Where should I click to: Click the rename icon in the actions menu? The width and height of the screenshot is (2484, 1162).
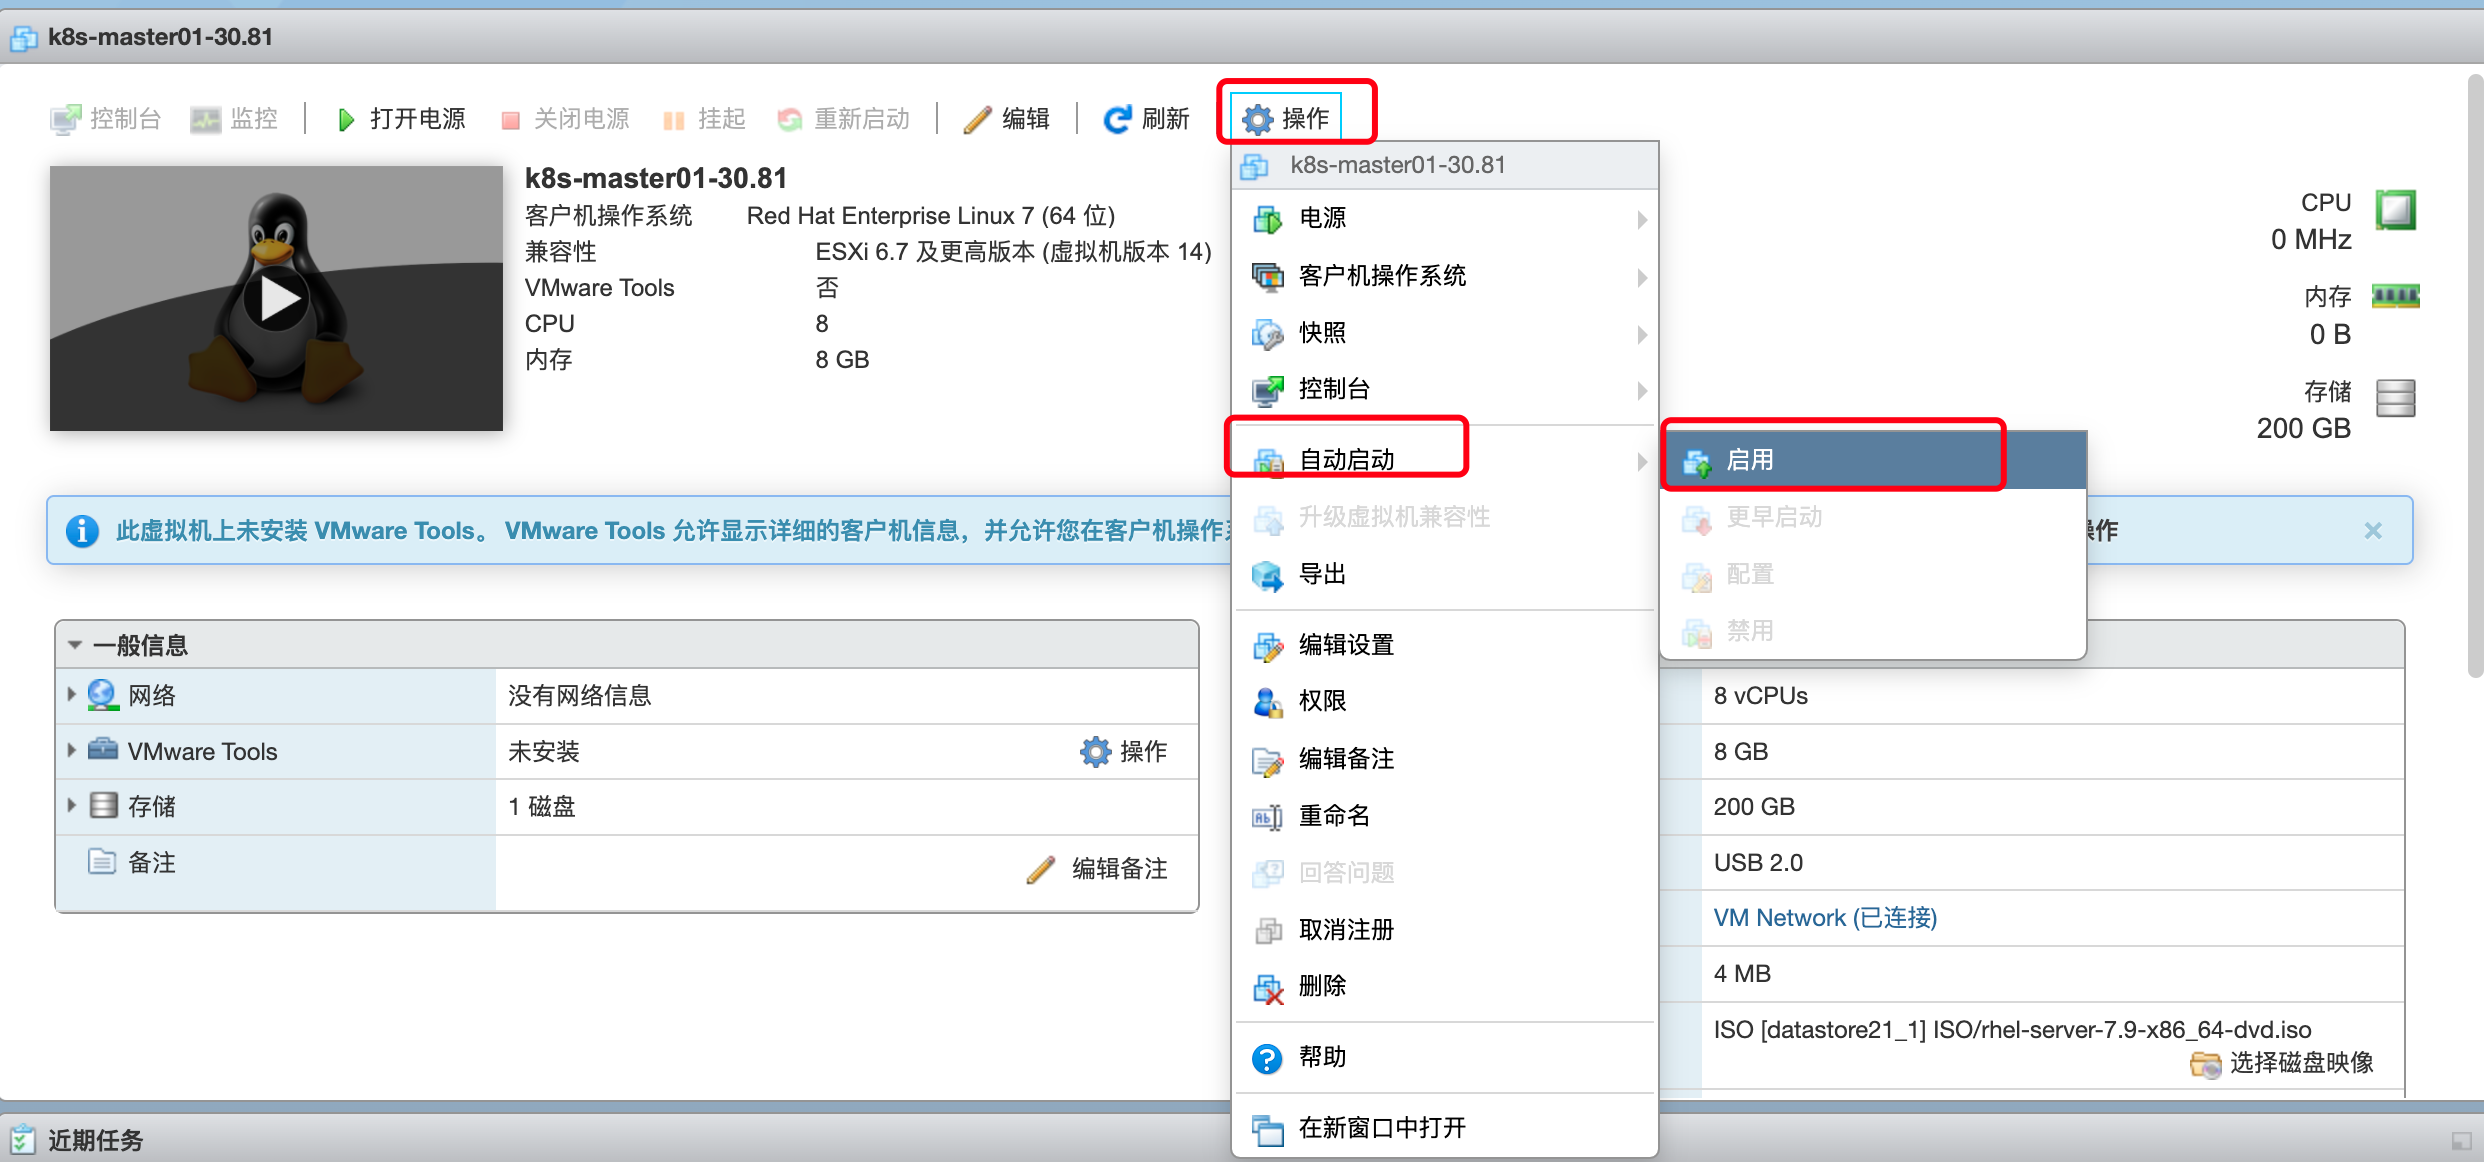[1268, 817]
